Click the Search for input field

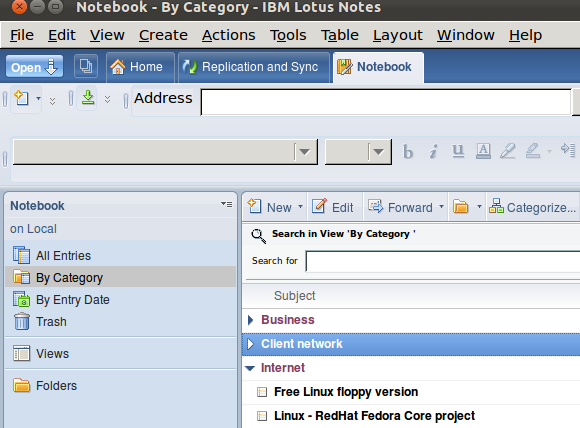[443, 261]
